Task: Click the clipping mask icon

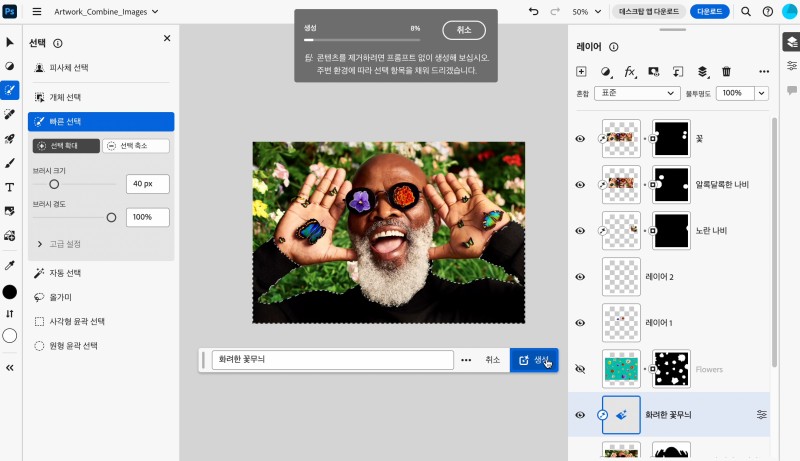Action: pyautogui.click(x=678, y=71)
